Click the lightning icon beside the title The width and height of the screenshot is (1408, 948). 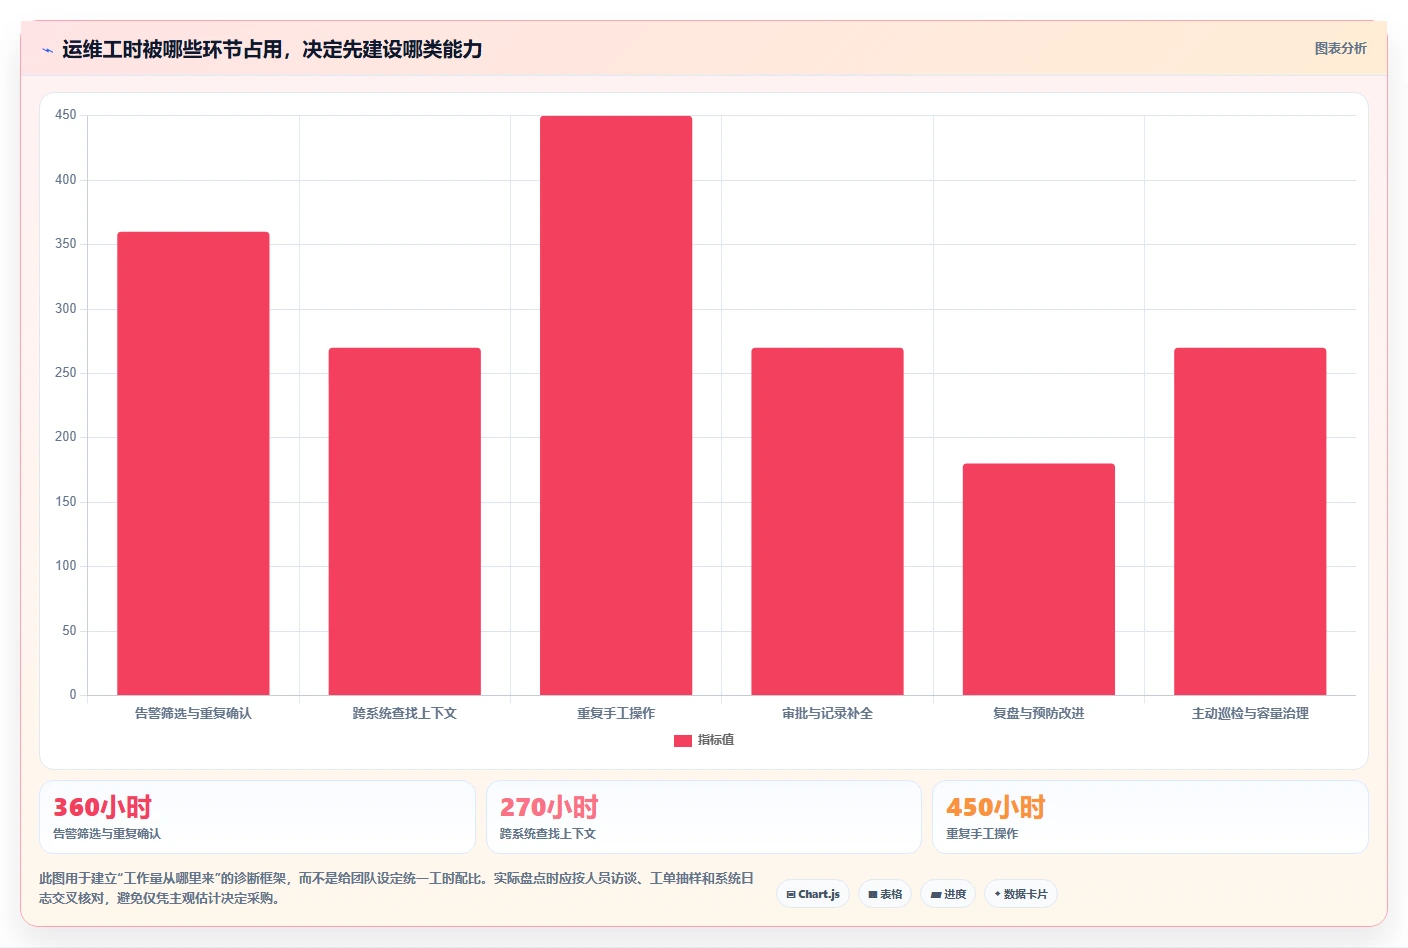(x=47, y=50)
